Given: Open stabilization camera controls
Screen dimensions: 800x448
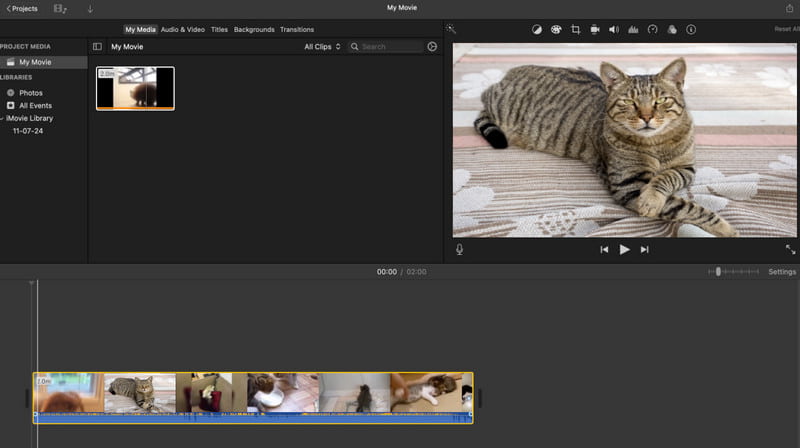Looking at the screenshot, I should pos(595,30).
